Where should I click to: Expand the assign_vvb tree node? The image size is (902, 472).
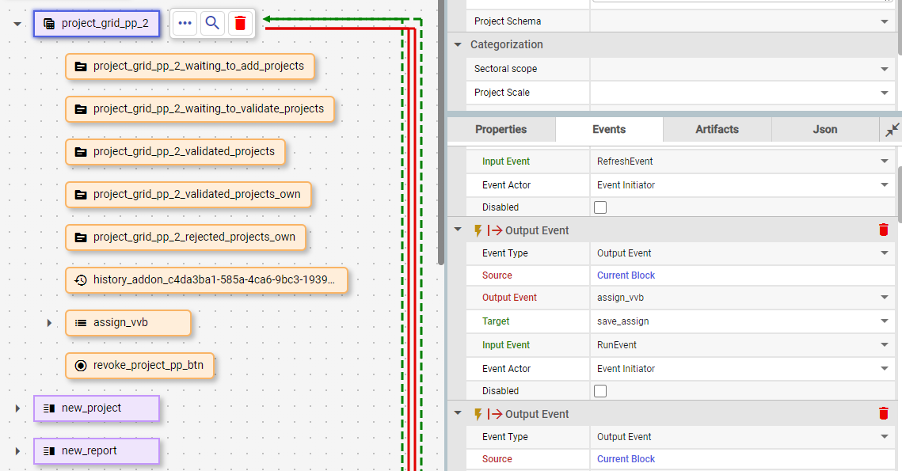(49, 323)
